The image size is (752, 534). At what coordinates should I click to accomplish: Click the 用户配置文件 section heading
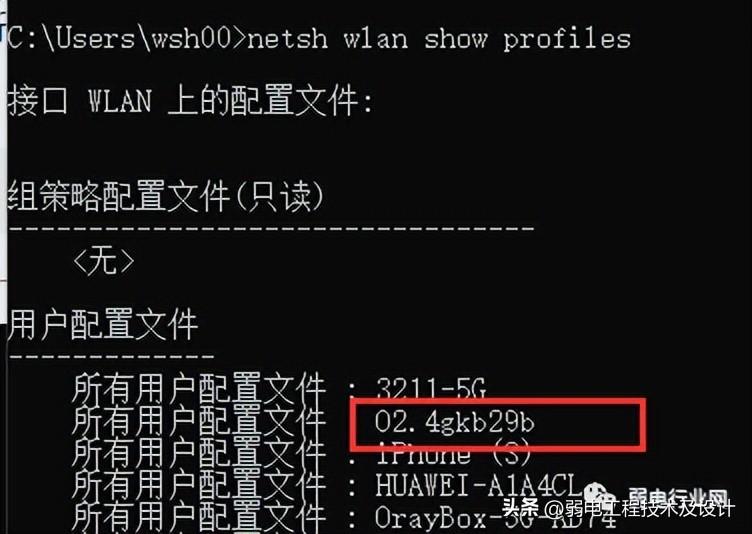(x=103, y=325)
